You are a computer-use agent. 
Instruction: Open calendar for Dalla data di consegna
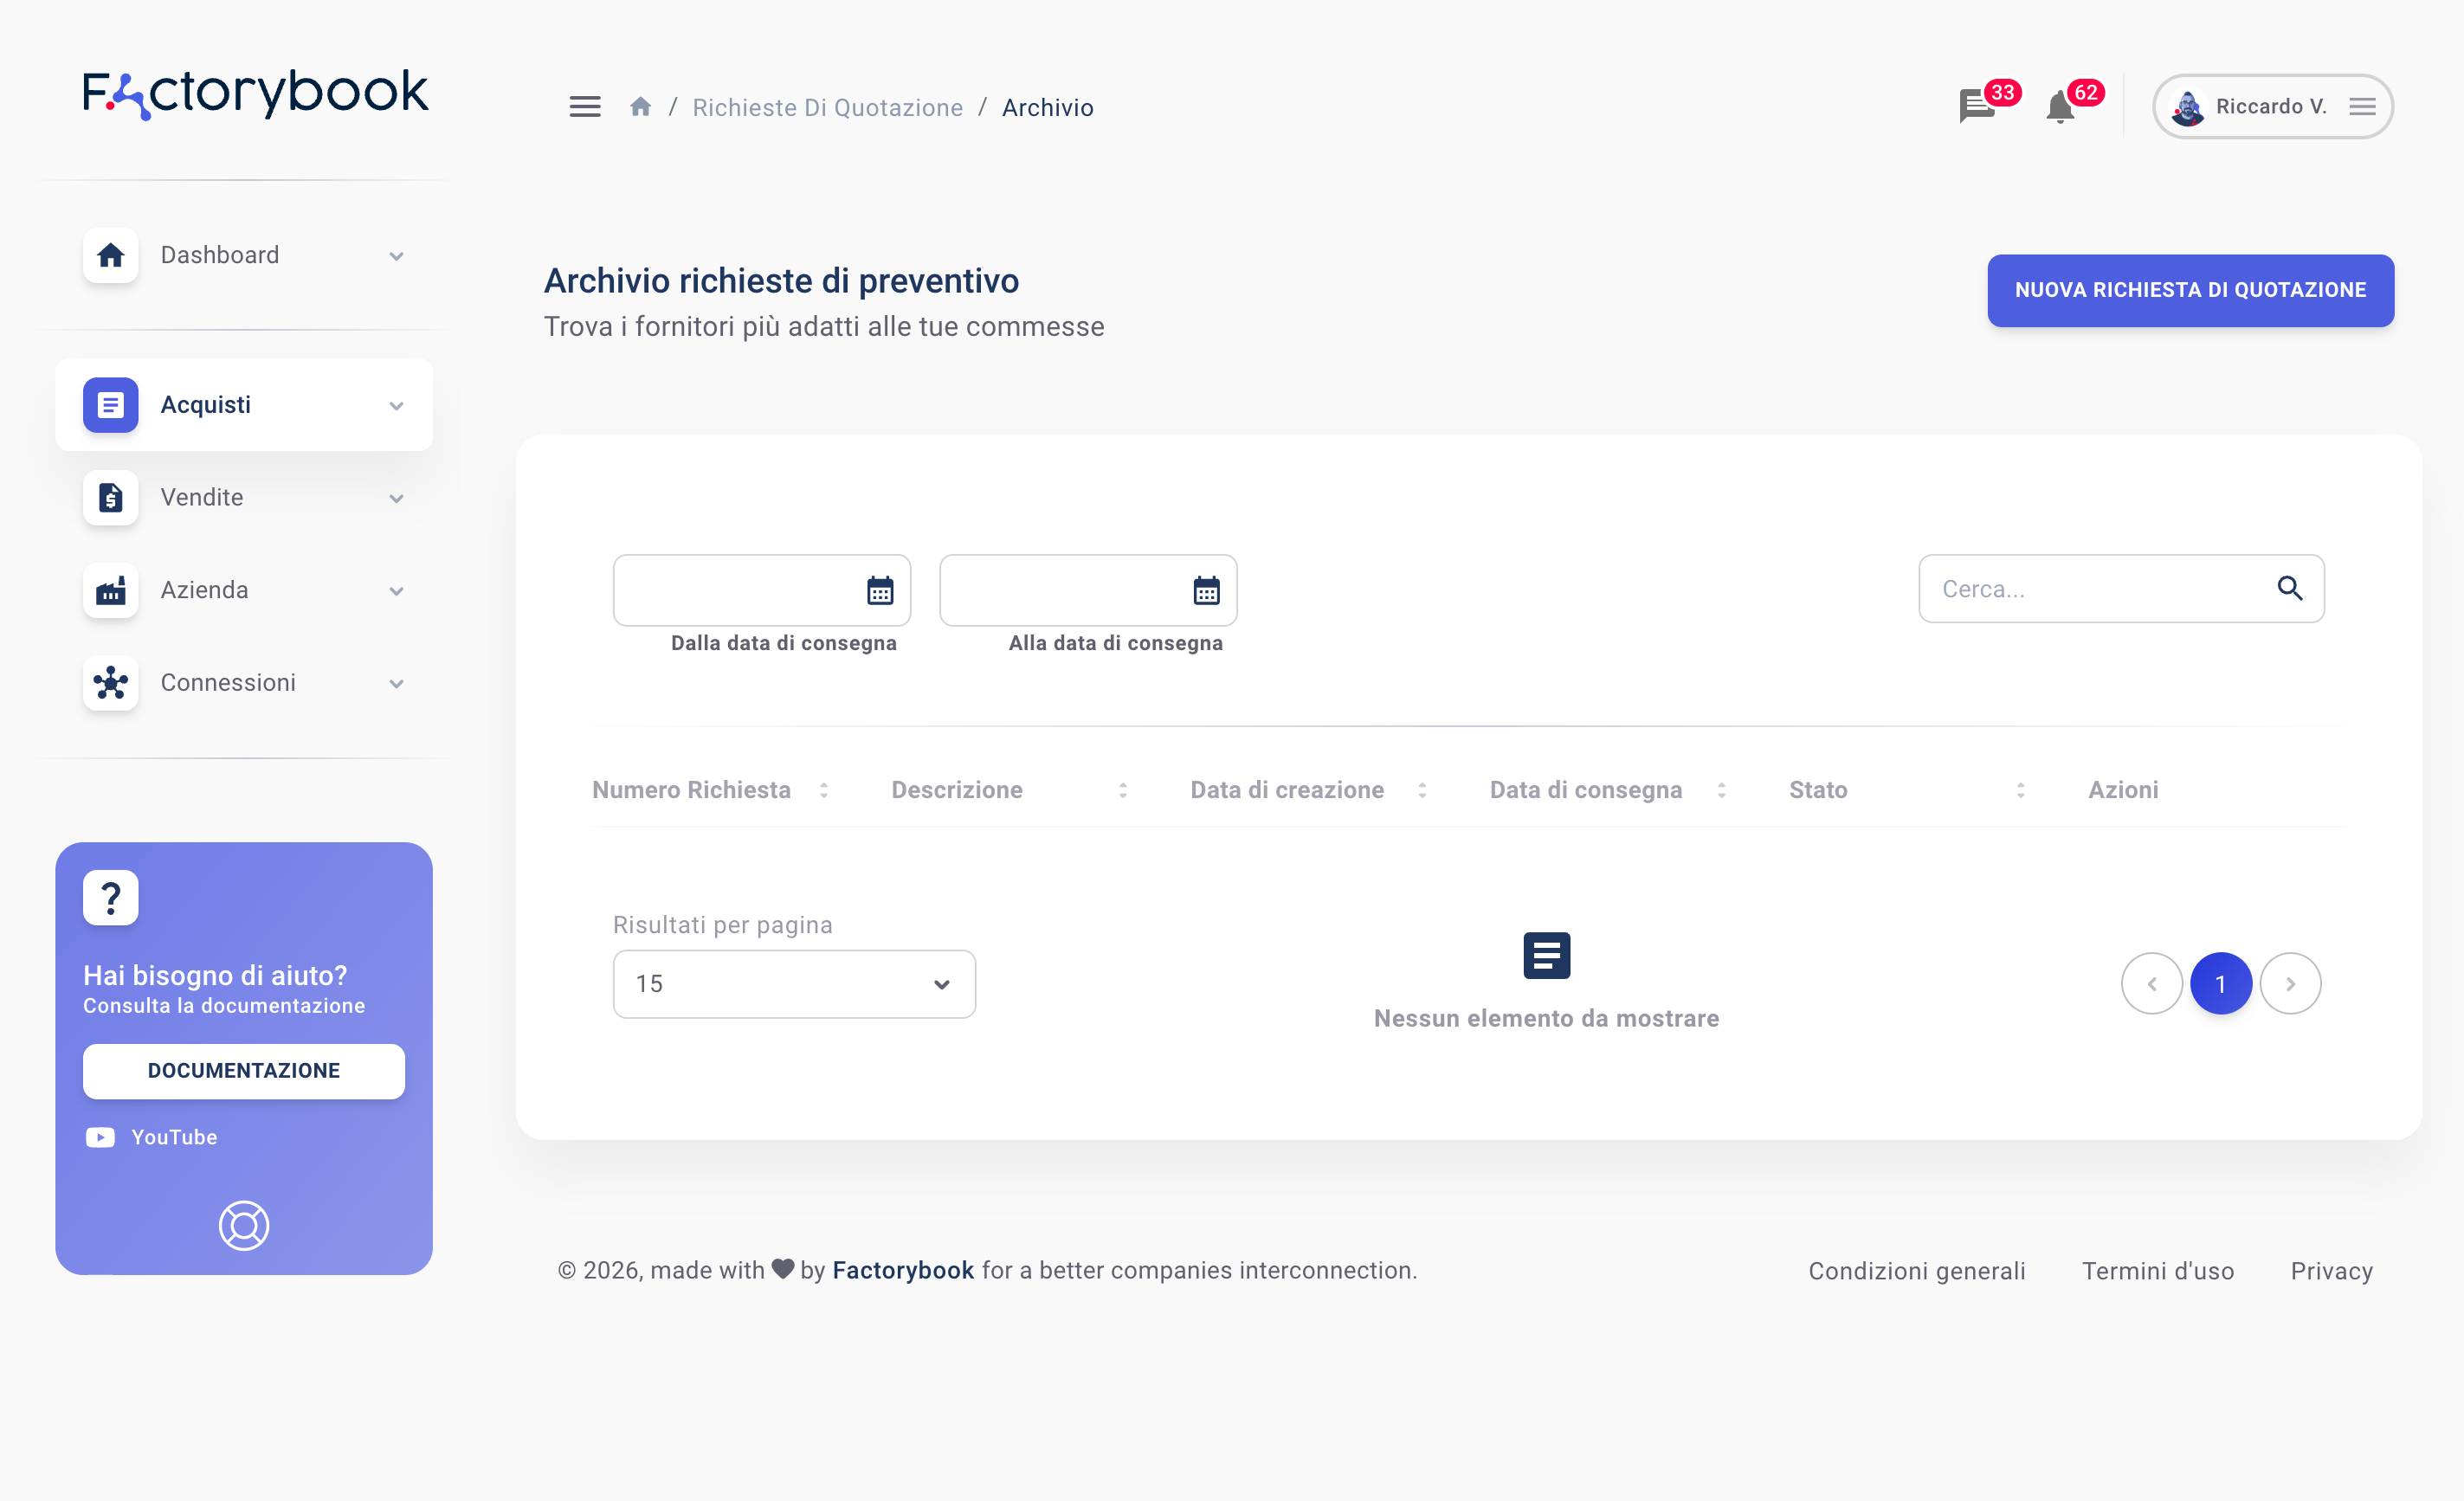pyautogui.click(x=880, y=590)
